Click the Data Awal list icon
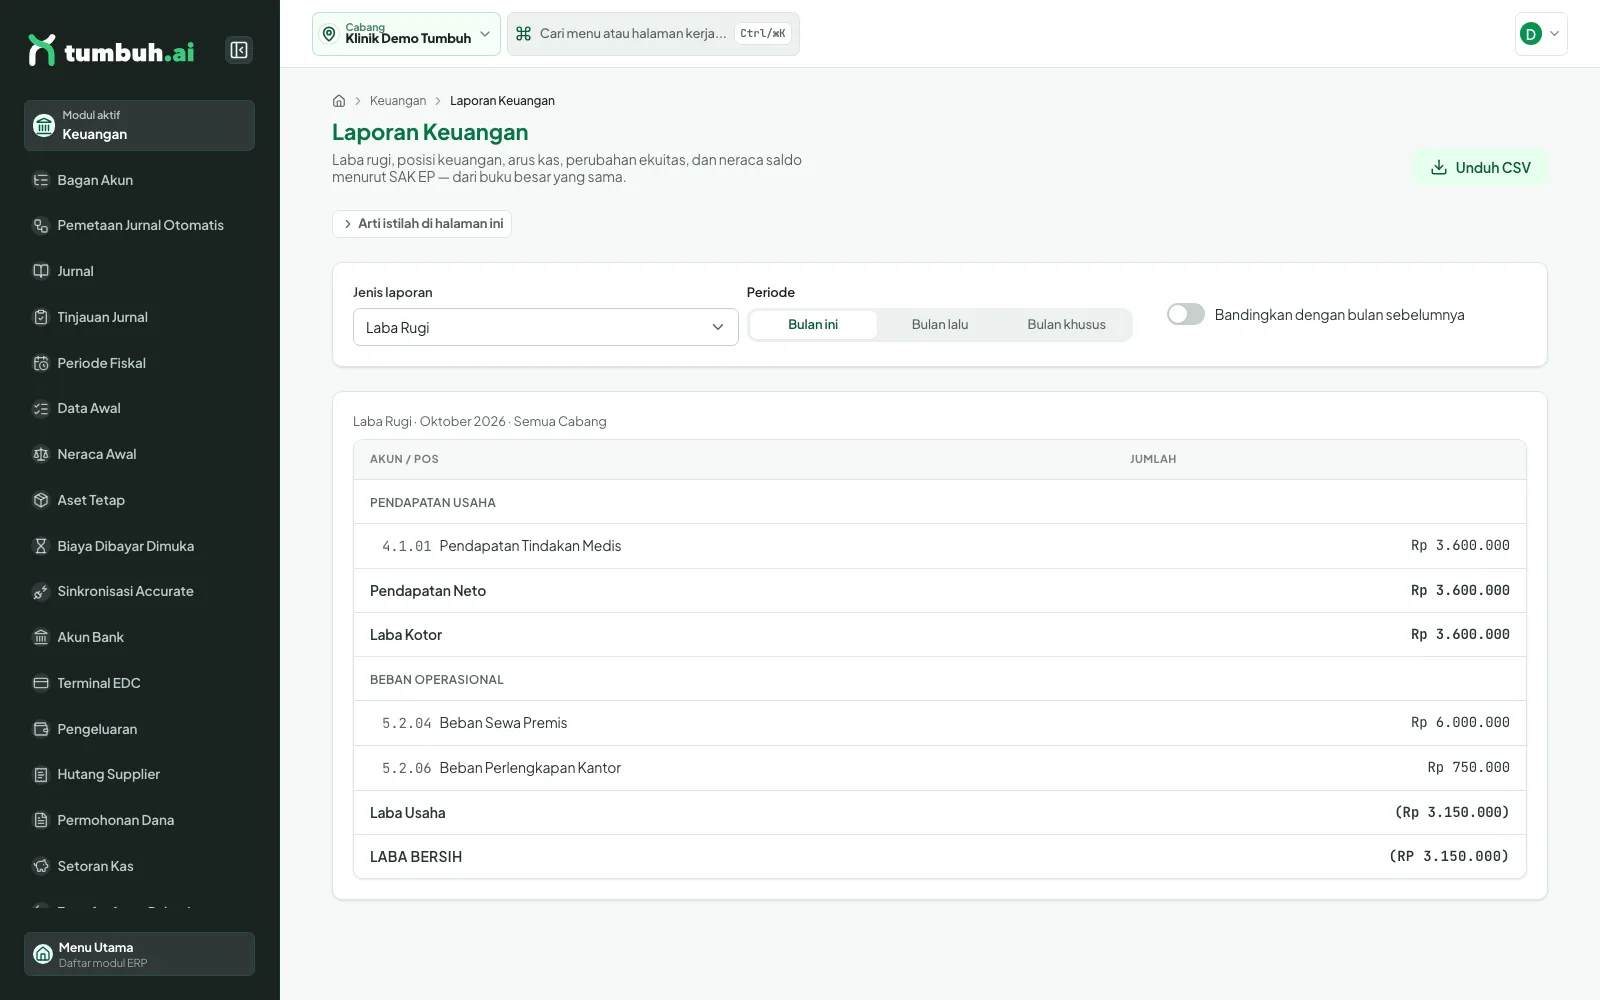This screenshot has height=1000, width=1600. (x=41, y=408)
